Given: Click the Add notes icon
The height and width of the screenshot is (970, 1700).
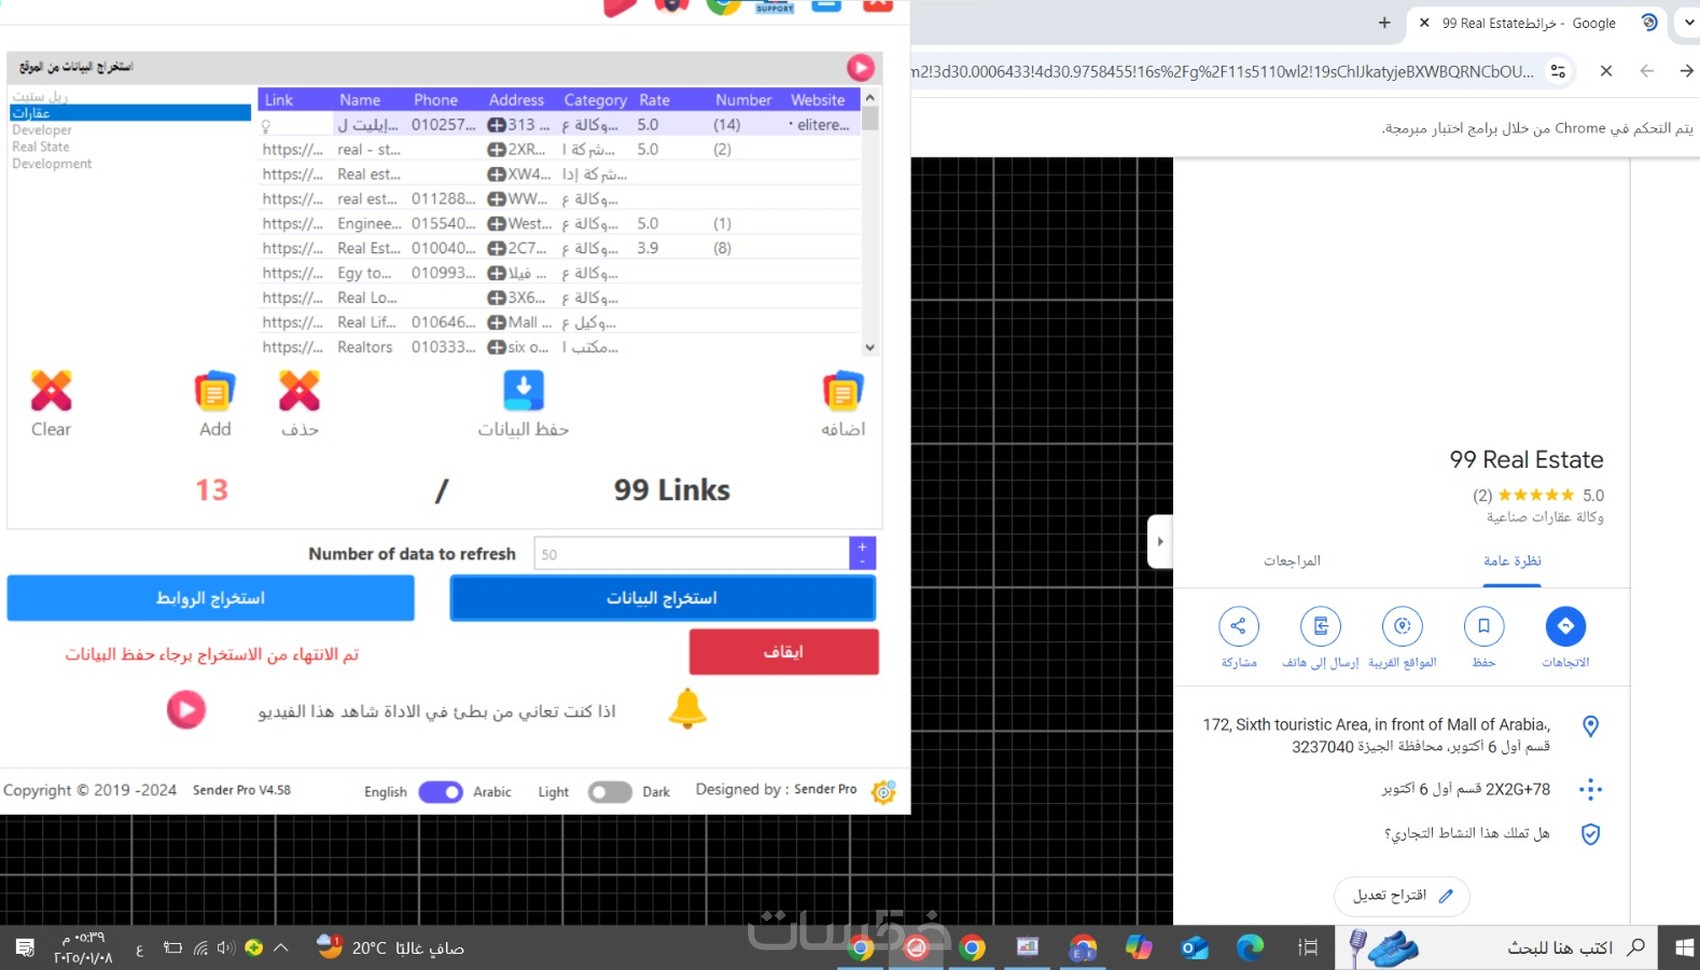Looking at the screenshot, I should click(214, 391).
